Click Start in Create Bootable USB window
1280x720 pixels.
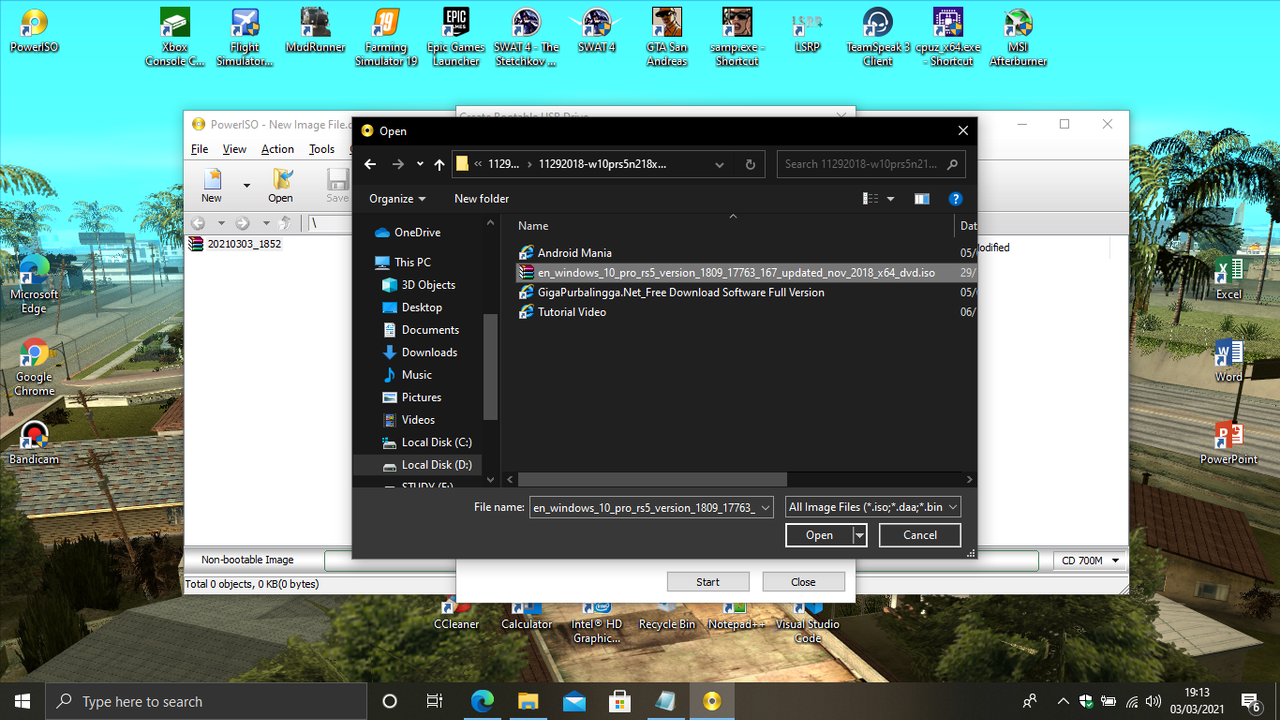pos(708,582)
